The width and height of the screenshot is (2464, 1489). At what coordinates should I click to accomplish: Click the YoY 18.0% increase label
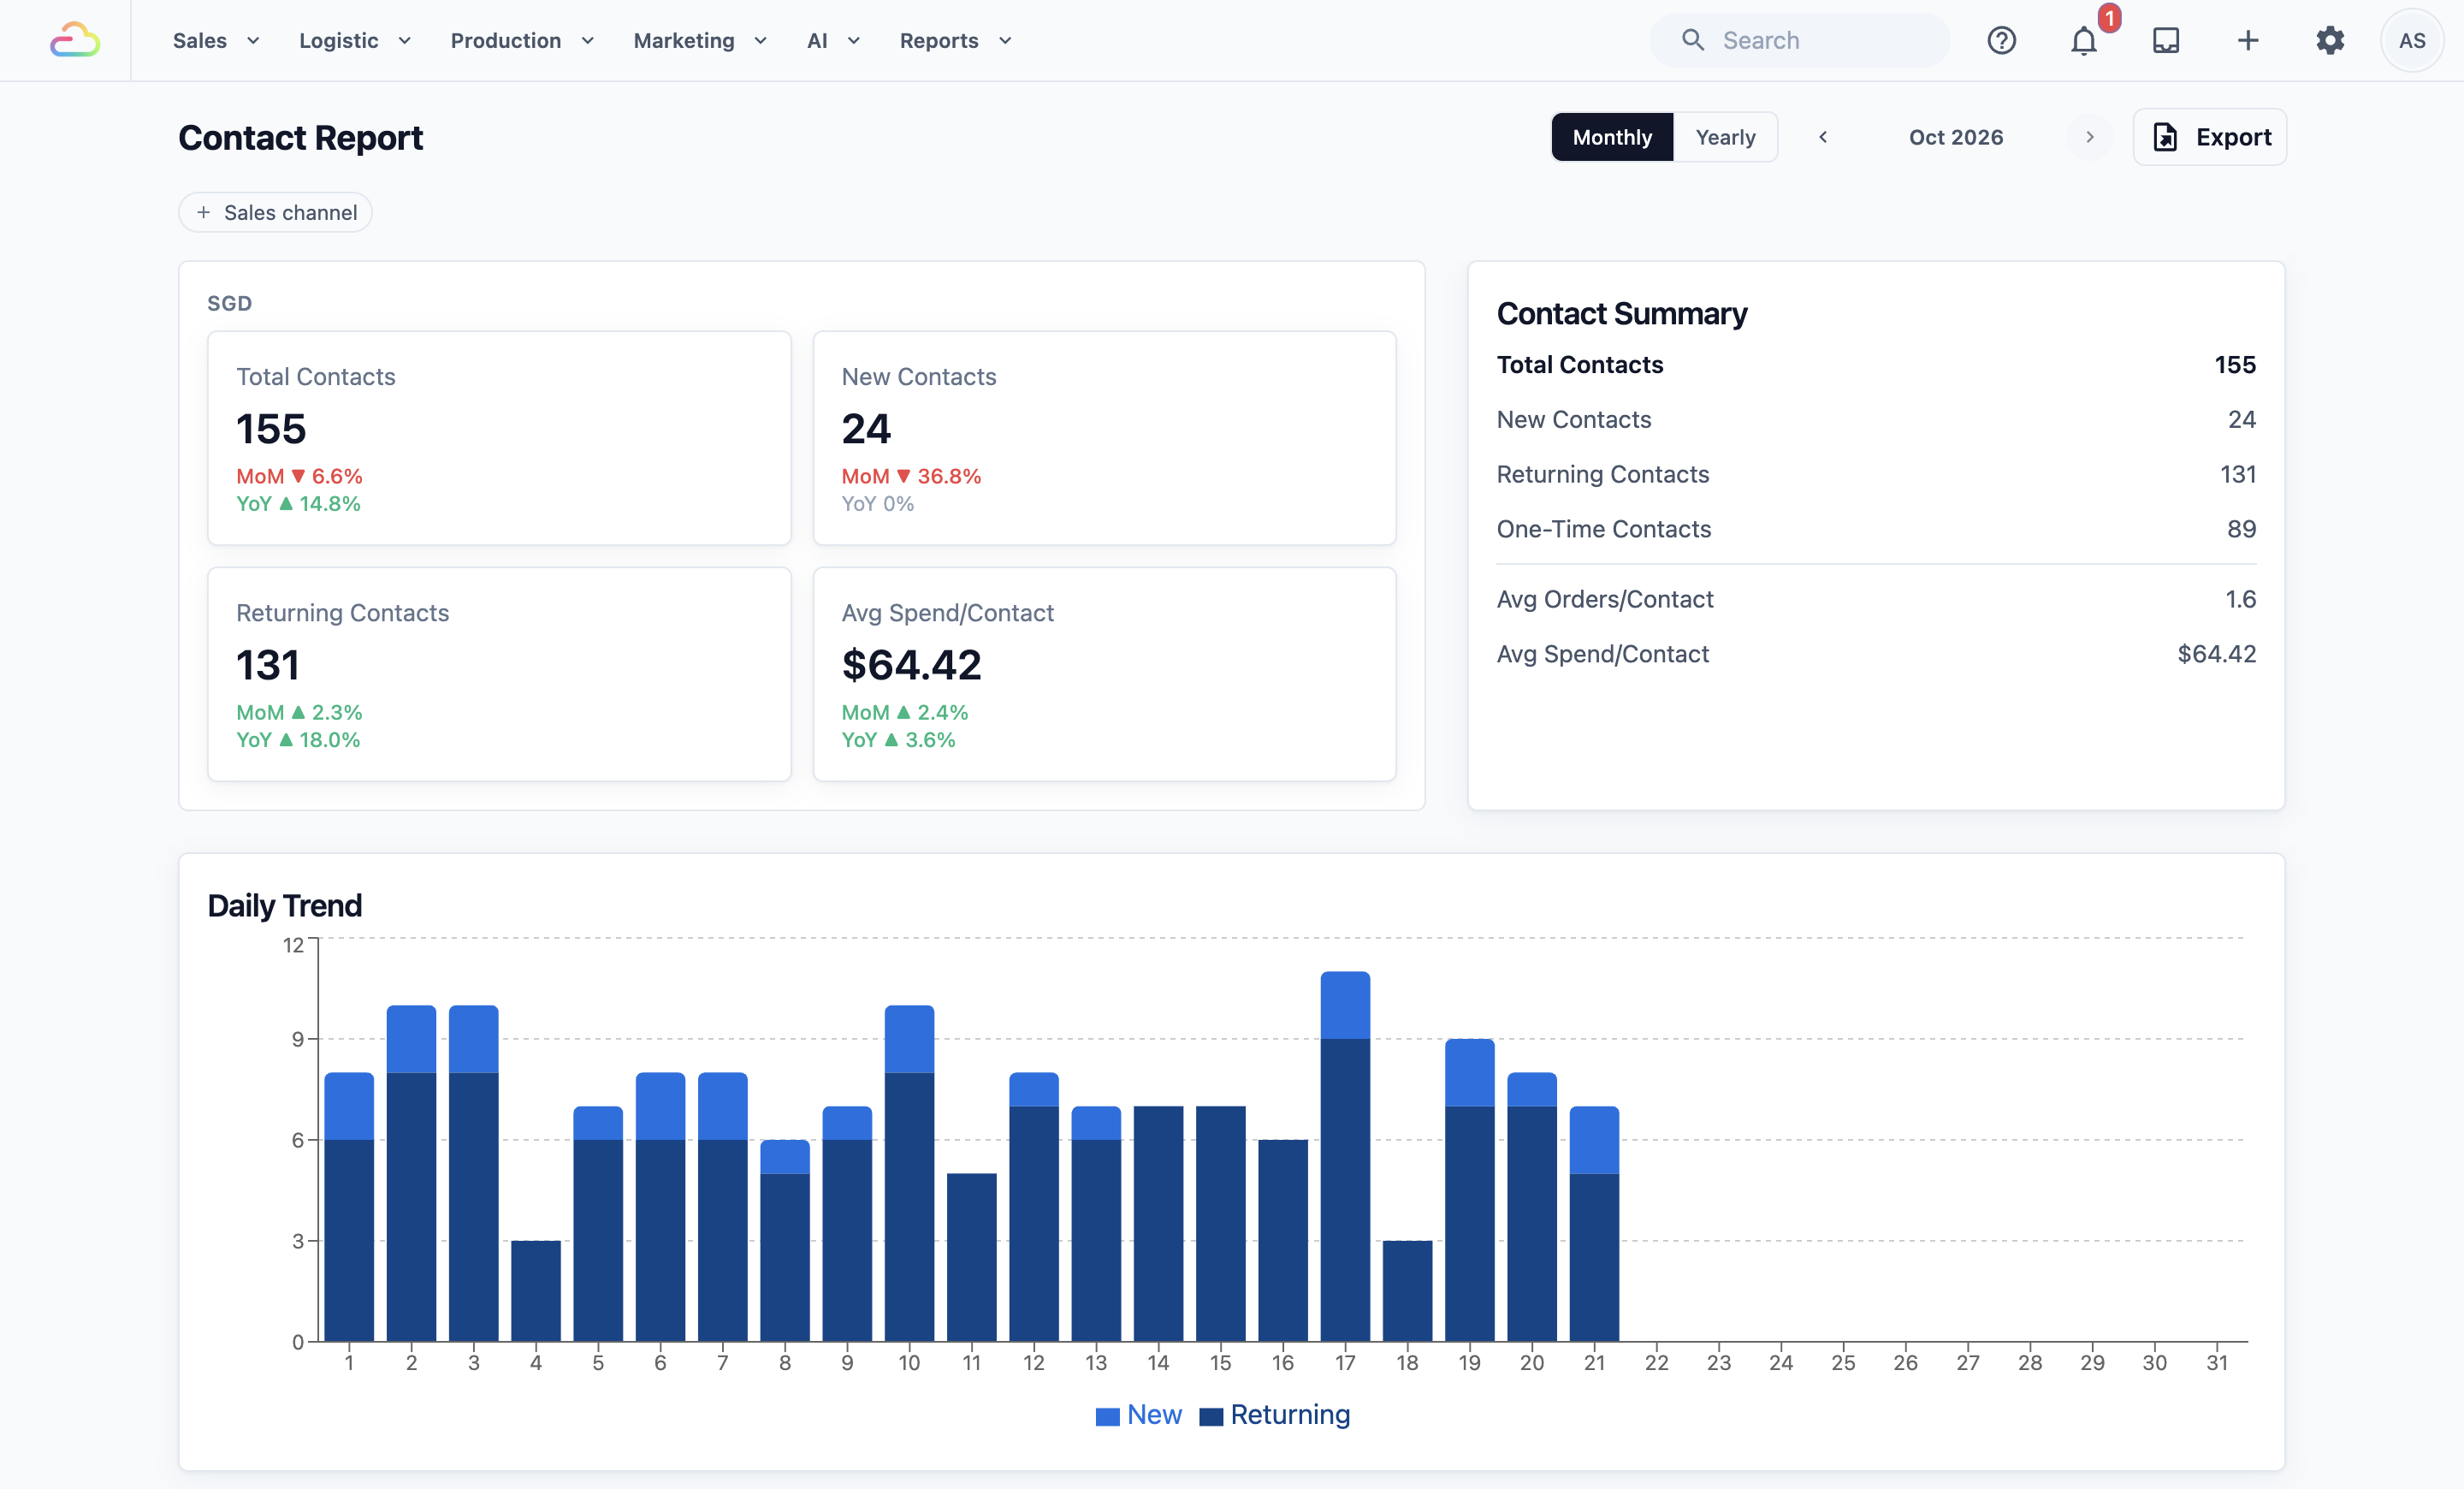(x=298, y=740)
